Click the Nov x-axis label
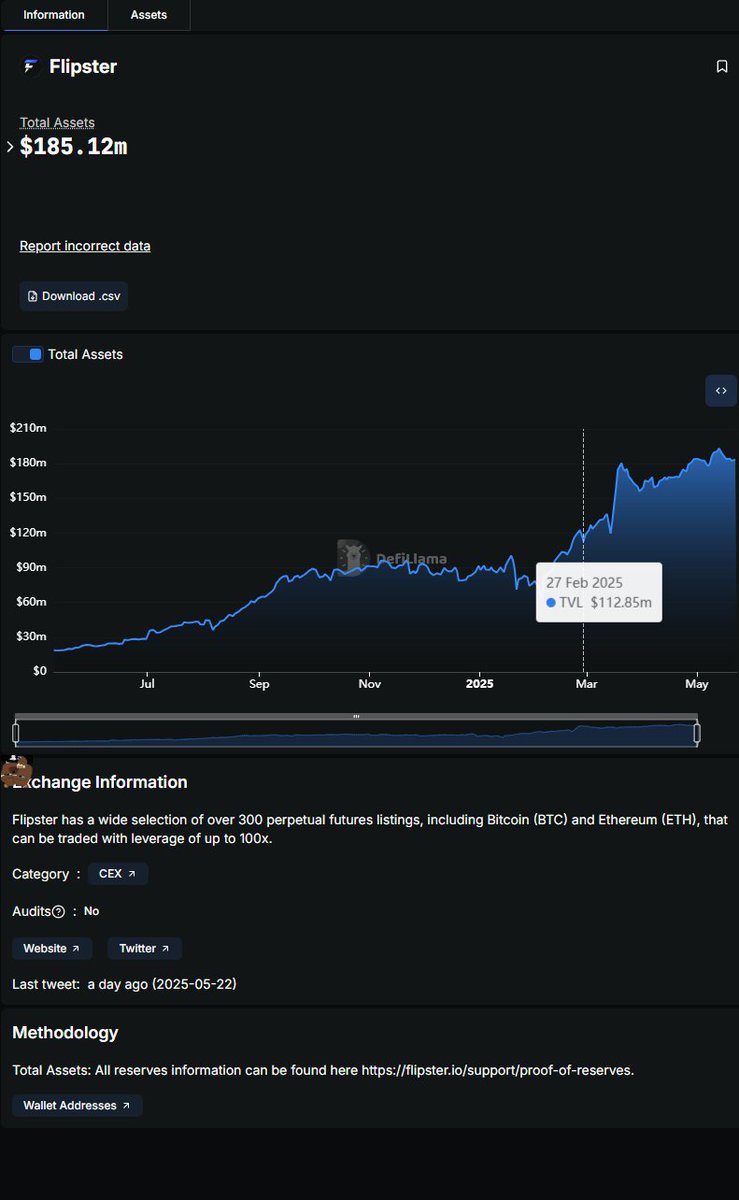This screenshot has height=1200, width=739. pyautogui.click(x=370, y=685)
